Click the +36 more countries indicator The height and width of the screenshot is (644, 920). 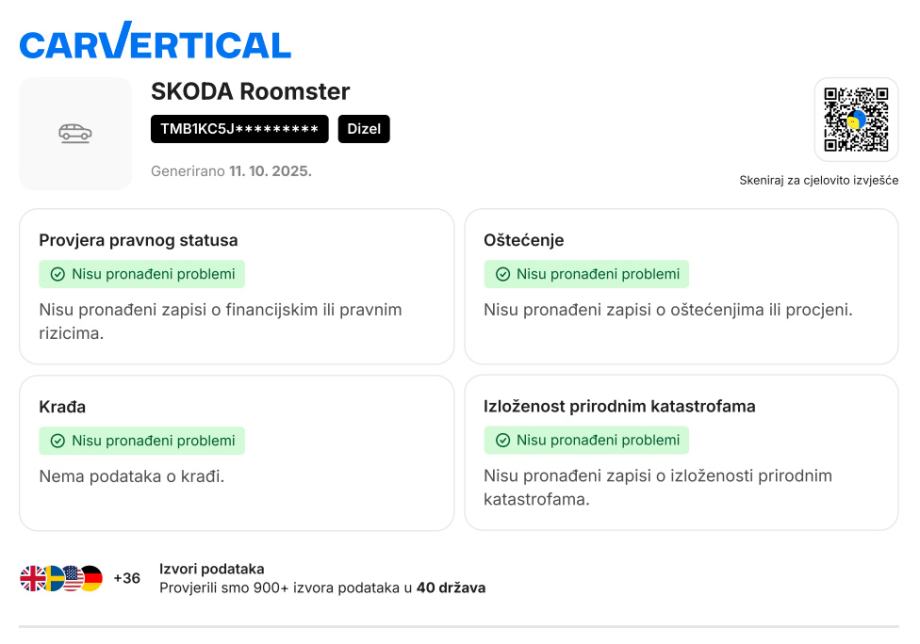[127, 578]
